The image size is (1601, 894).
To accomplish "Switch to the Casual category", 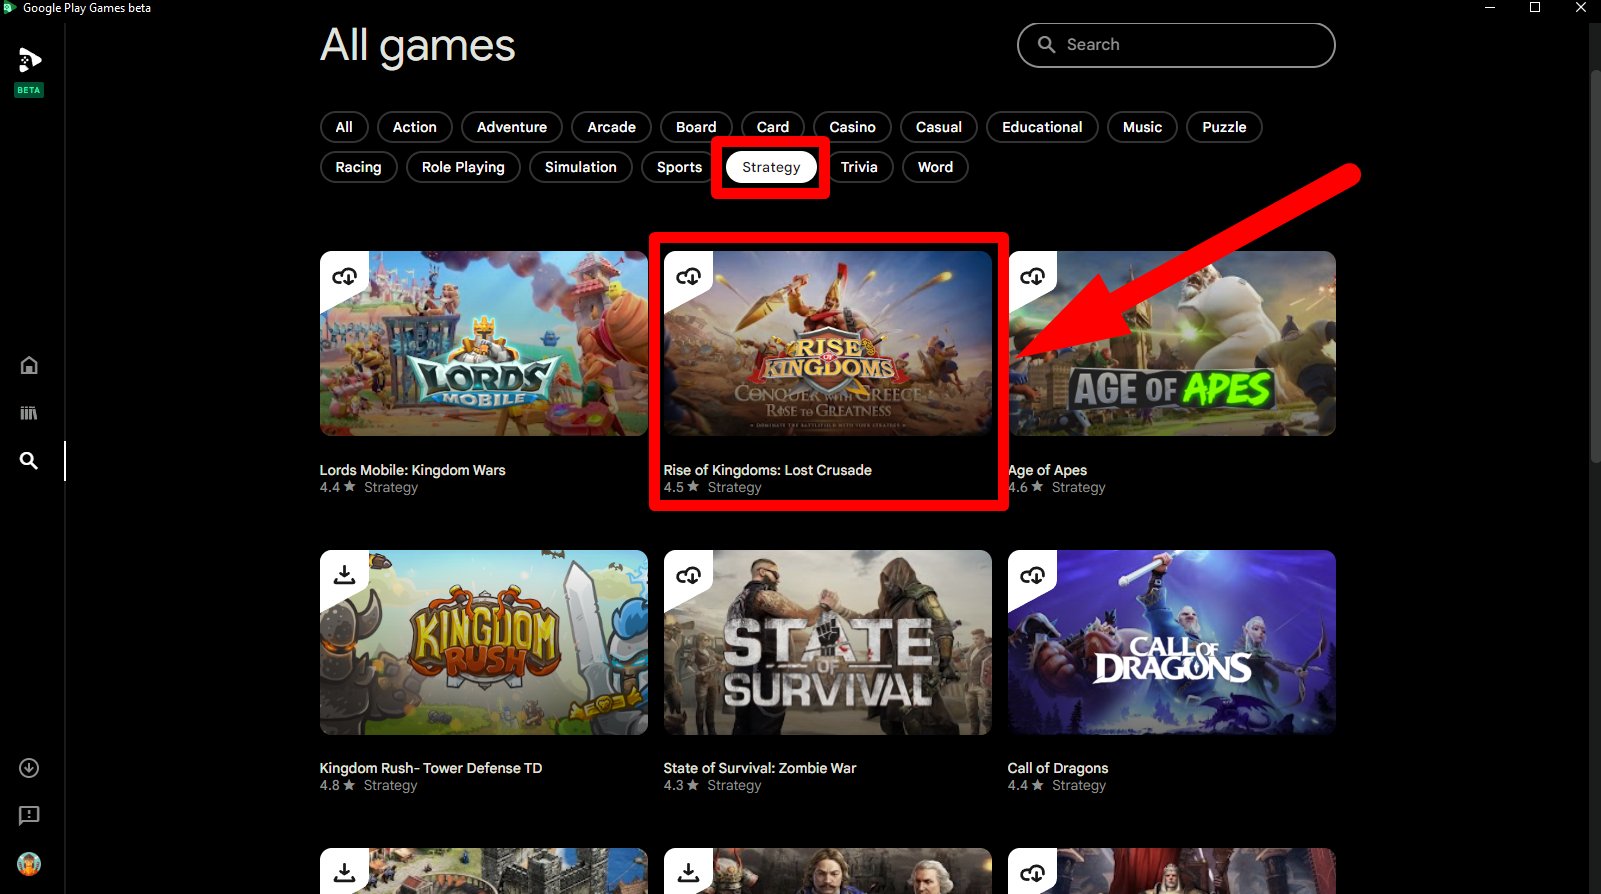I will tap(939, 127).
